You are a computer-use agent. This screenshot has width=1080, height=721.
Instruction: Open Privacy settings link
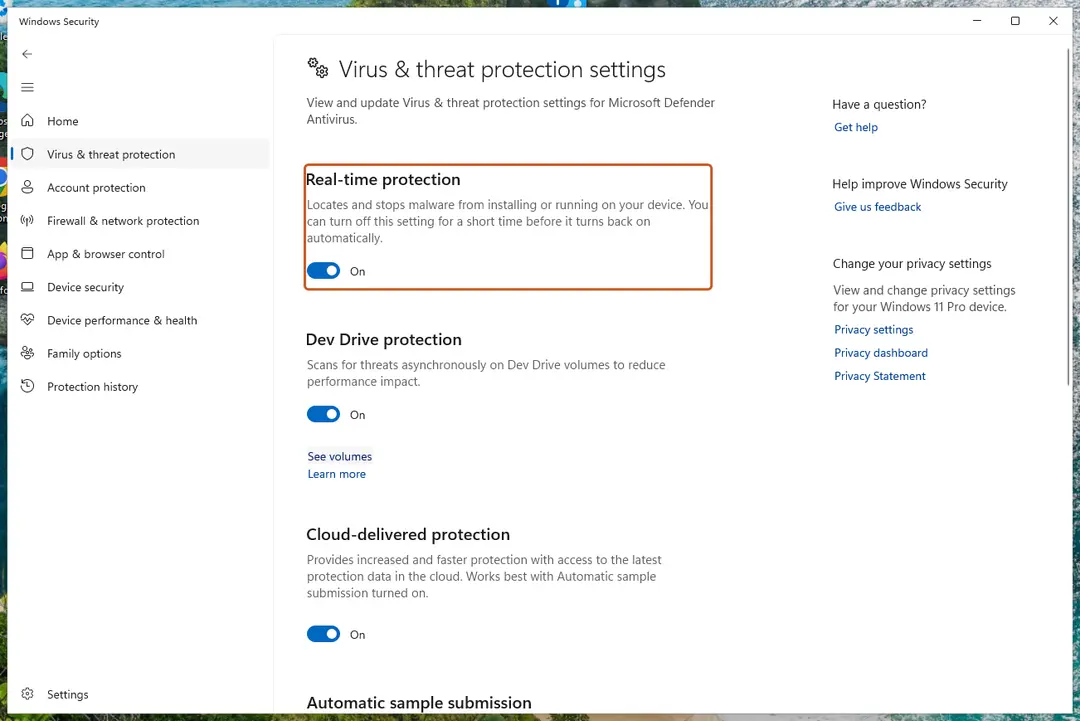(873, 329)
